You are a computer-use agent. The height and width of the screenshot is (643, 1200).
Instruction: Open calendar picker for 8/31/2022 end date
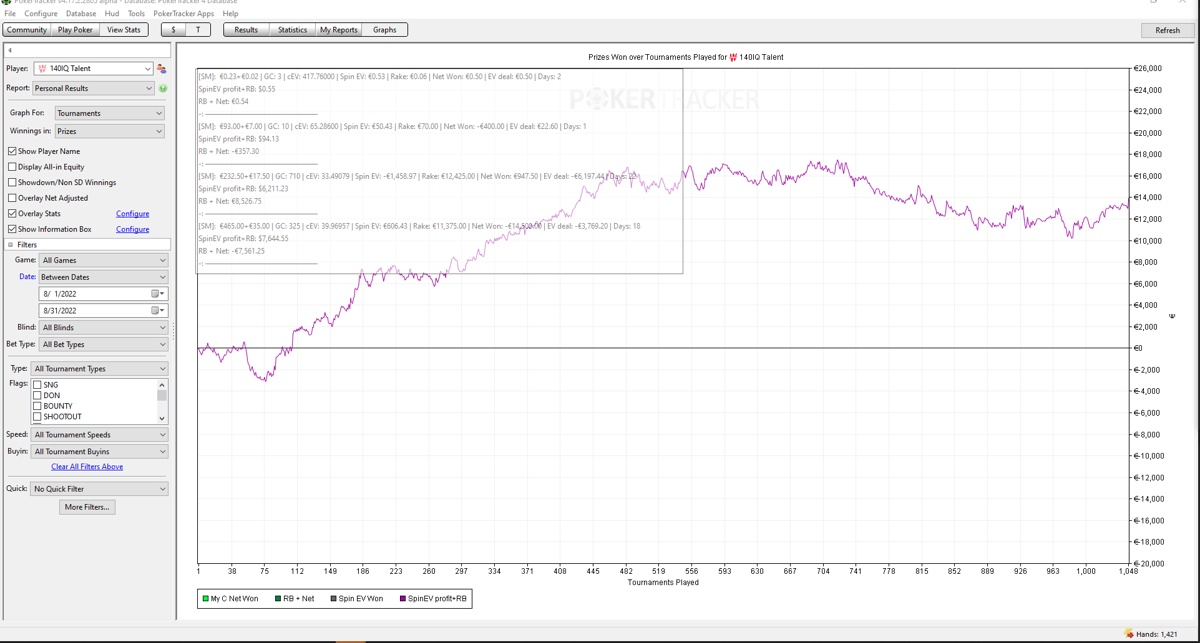point(155,311)
